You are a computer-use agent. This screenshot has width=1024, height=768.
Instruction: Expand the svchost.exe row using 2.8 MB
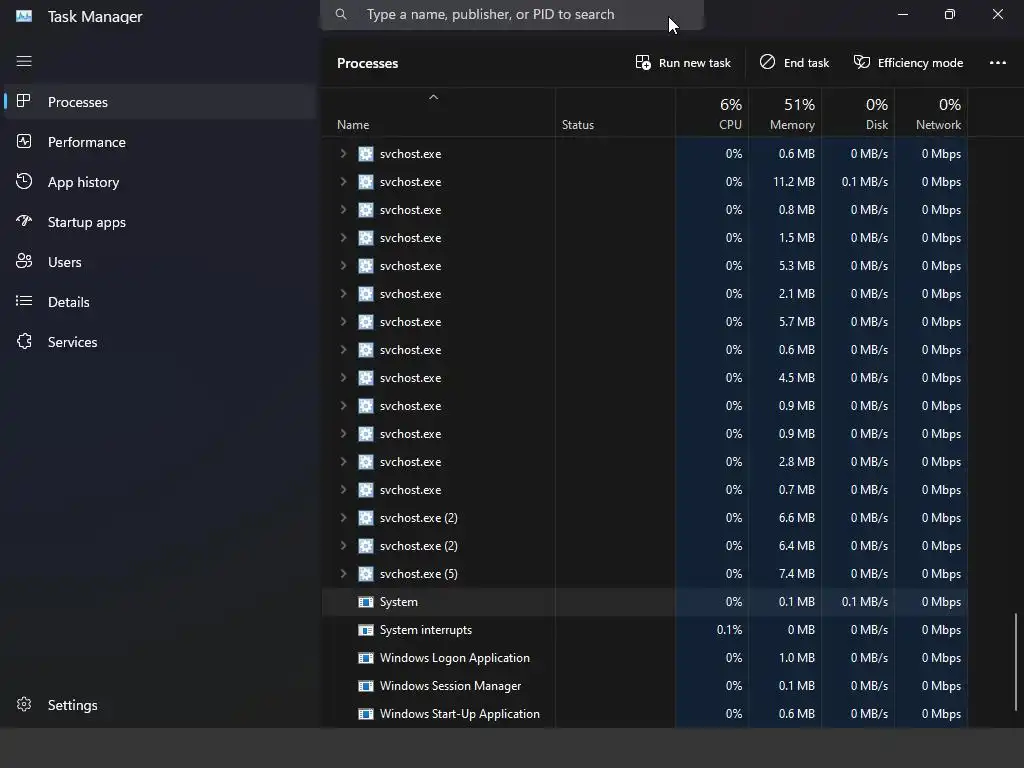coord(343,462)
